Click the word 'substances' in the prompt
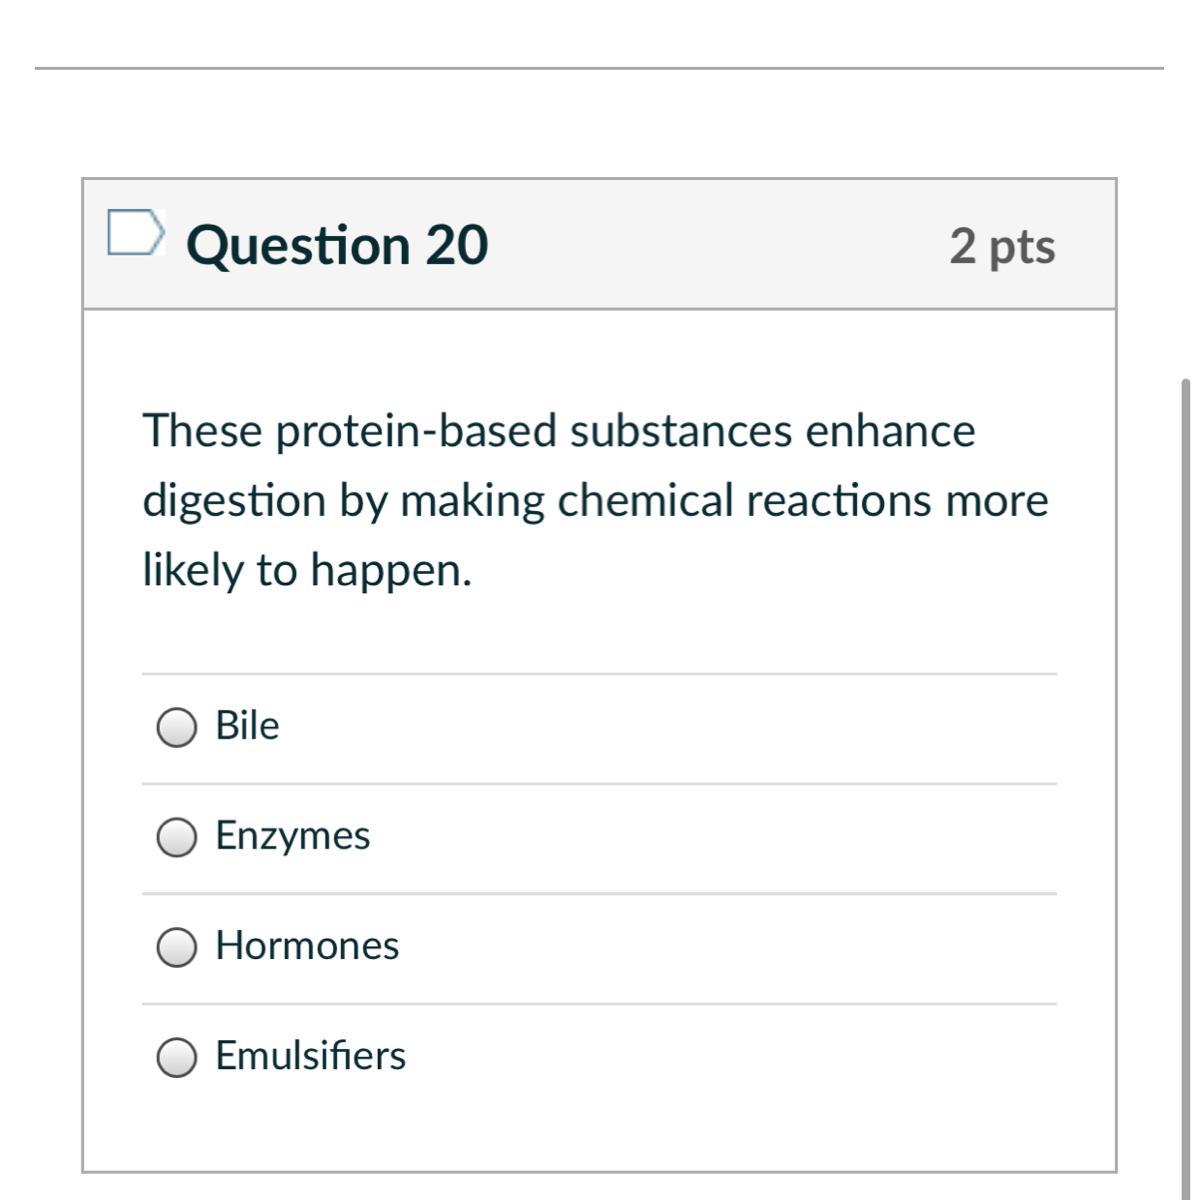 [681, 431]
